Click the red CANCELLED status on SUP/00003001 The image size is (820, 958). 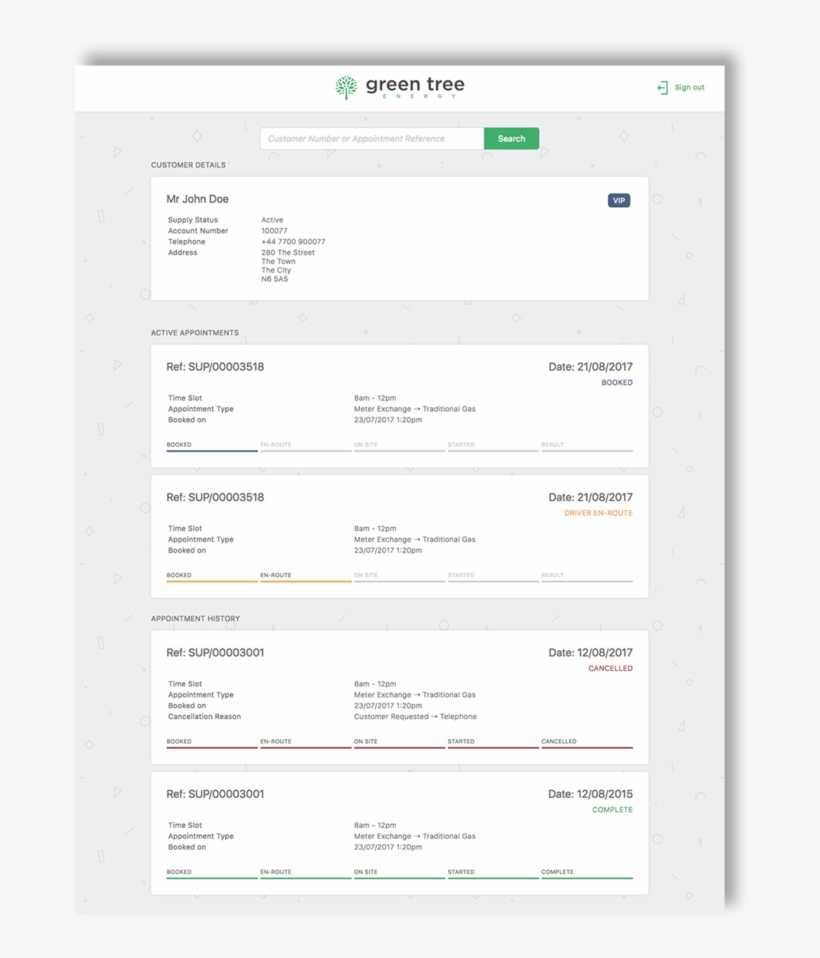point(611,667)
